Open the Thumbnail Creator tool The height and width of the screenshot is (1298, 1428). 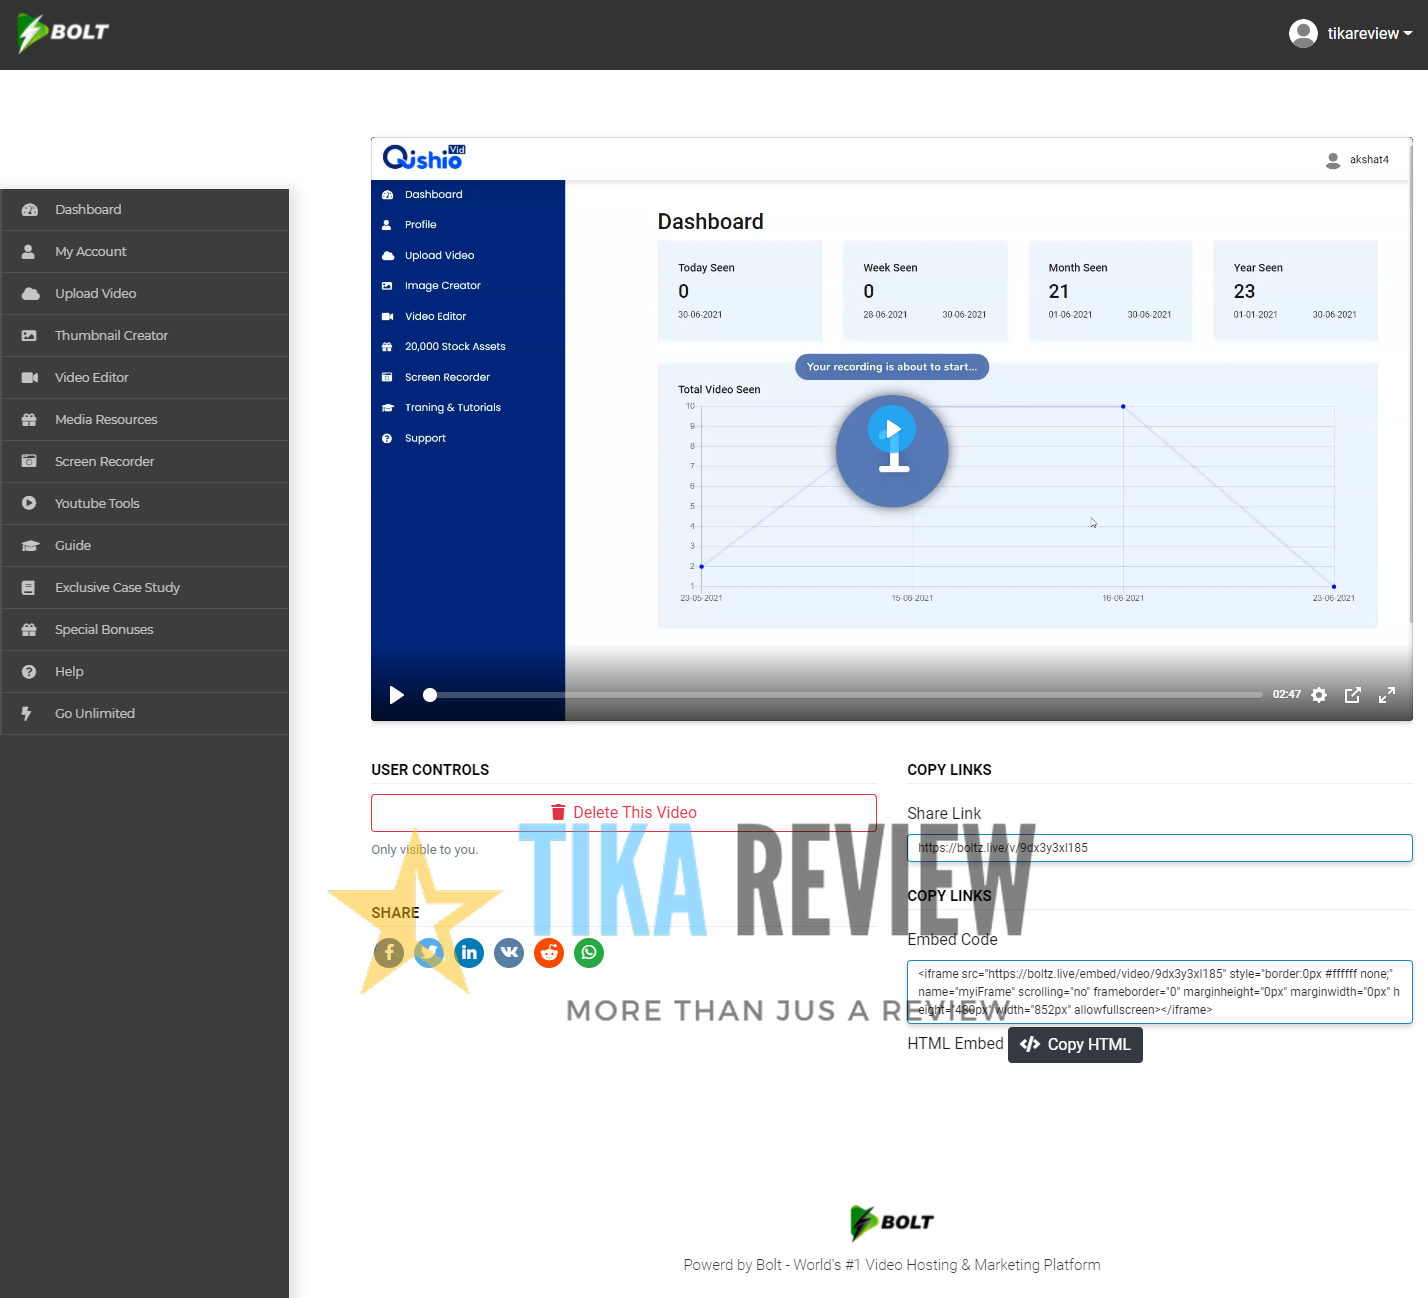click(111, 335)
